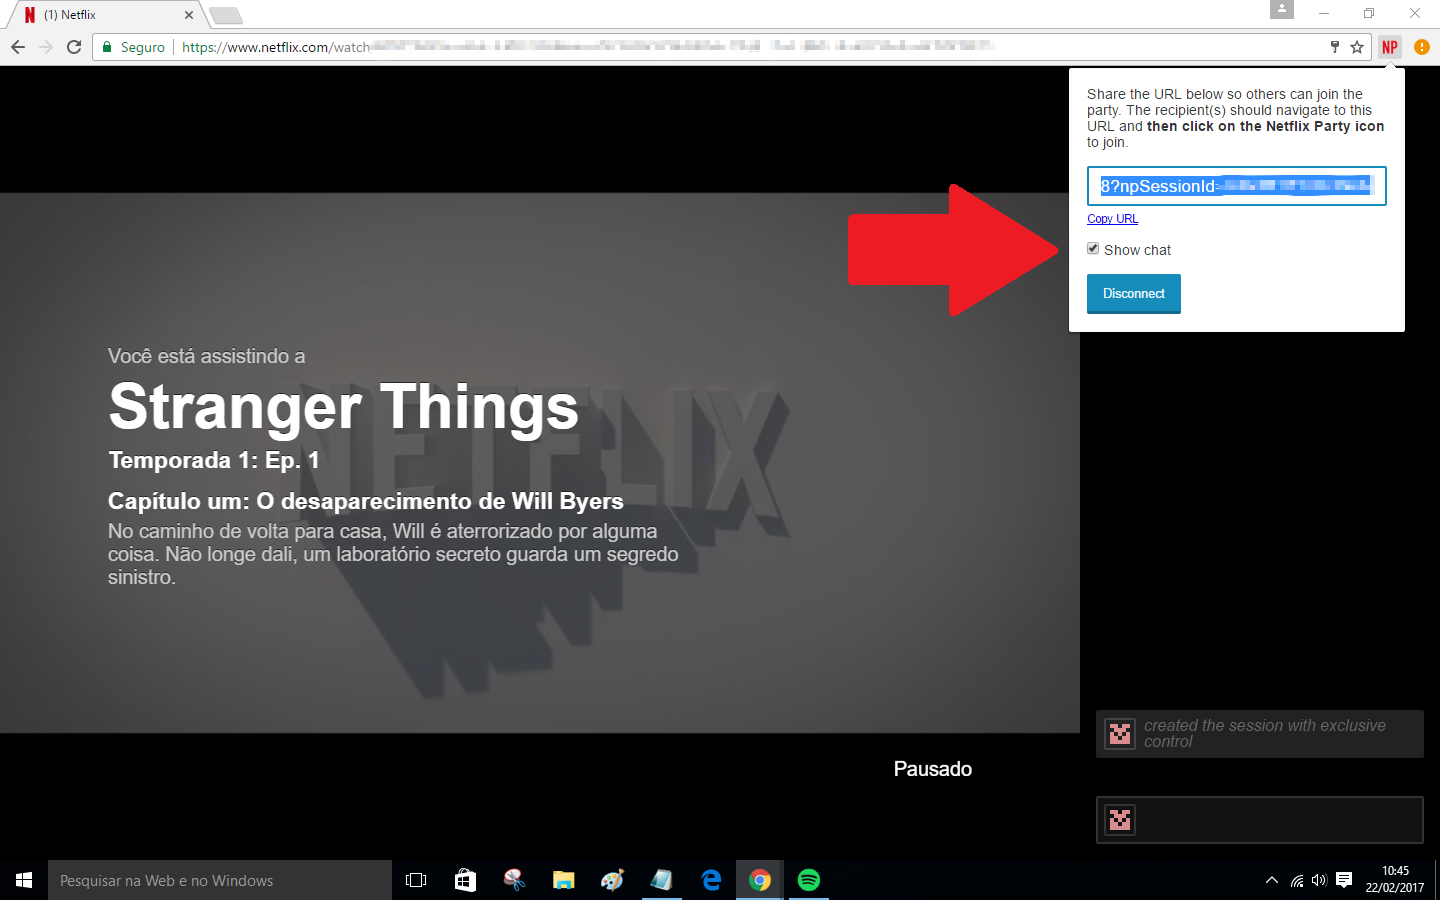
Task: Go back to the previous page
Action: (x=18, y=47)
